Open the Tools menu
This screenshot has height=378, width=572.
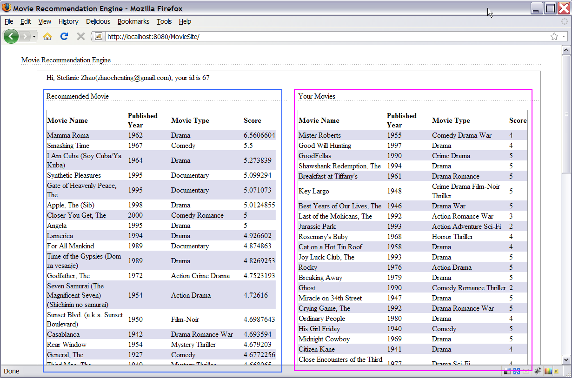(164, 22)
